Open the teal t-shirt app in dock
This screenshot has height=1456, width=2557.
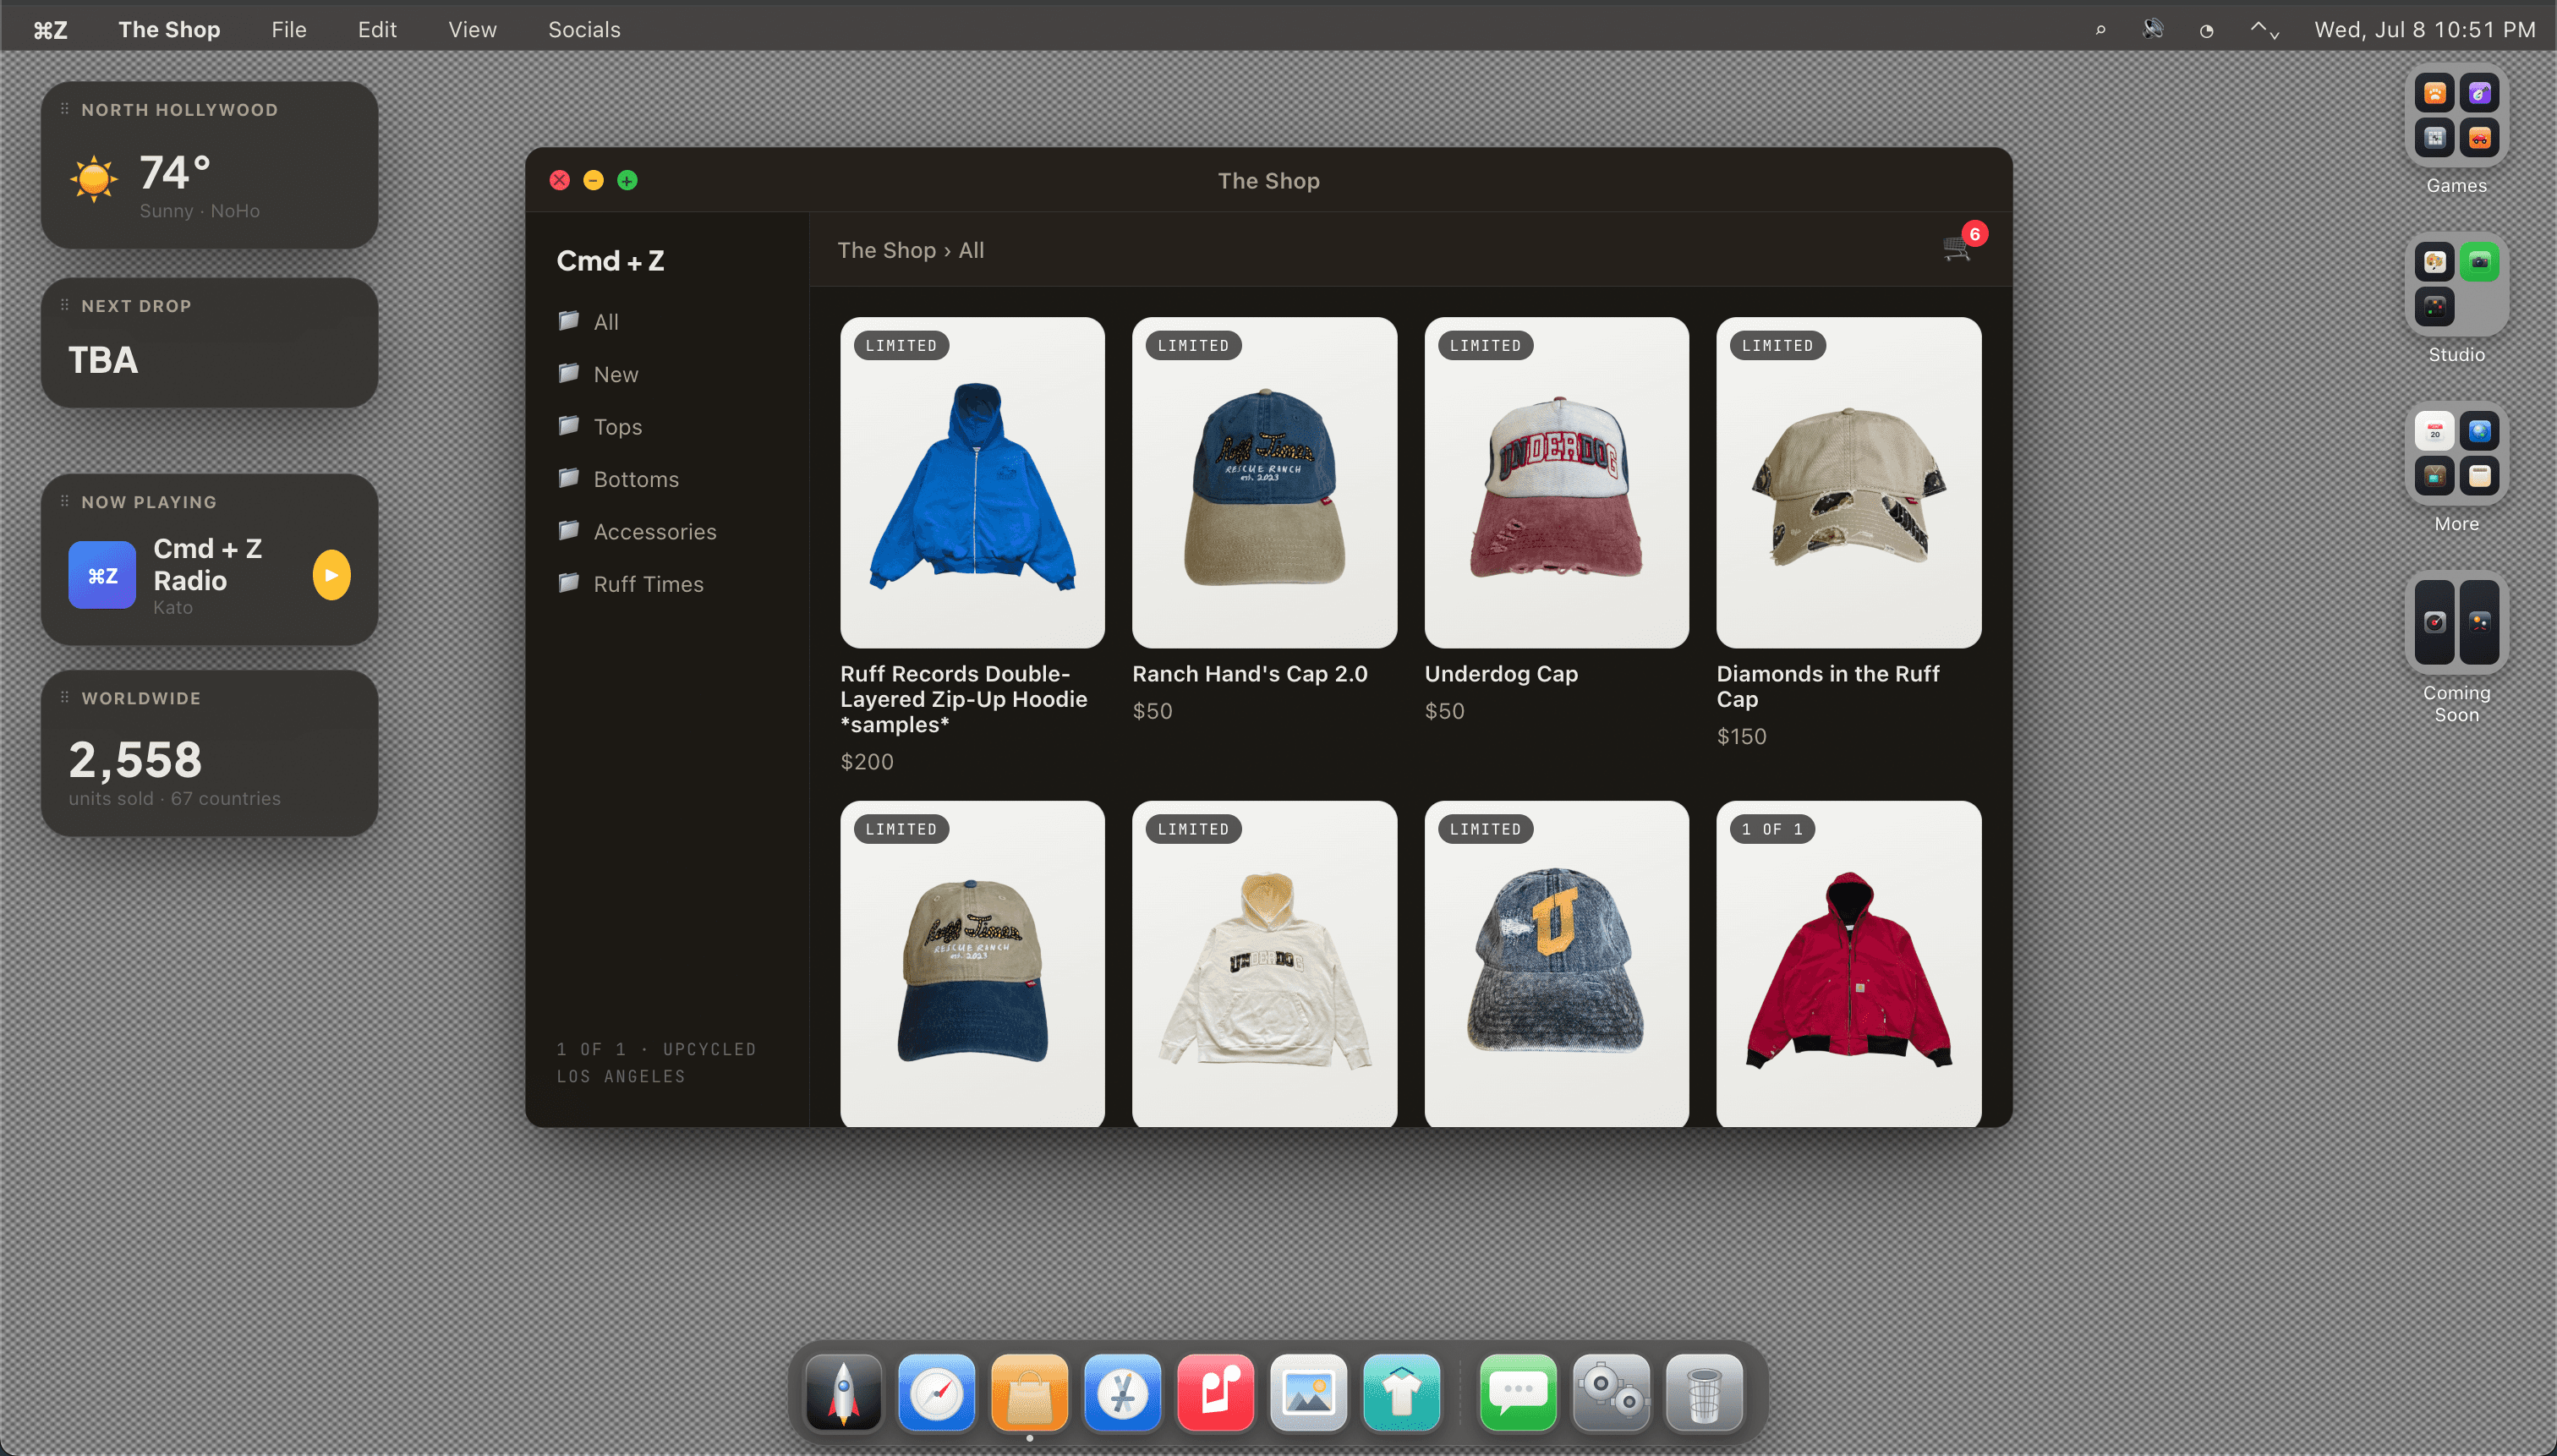click(1401, 1393)
